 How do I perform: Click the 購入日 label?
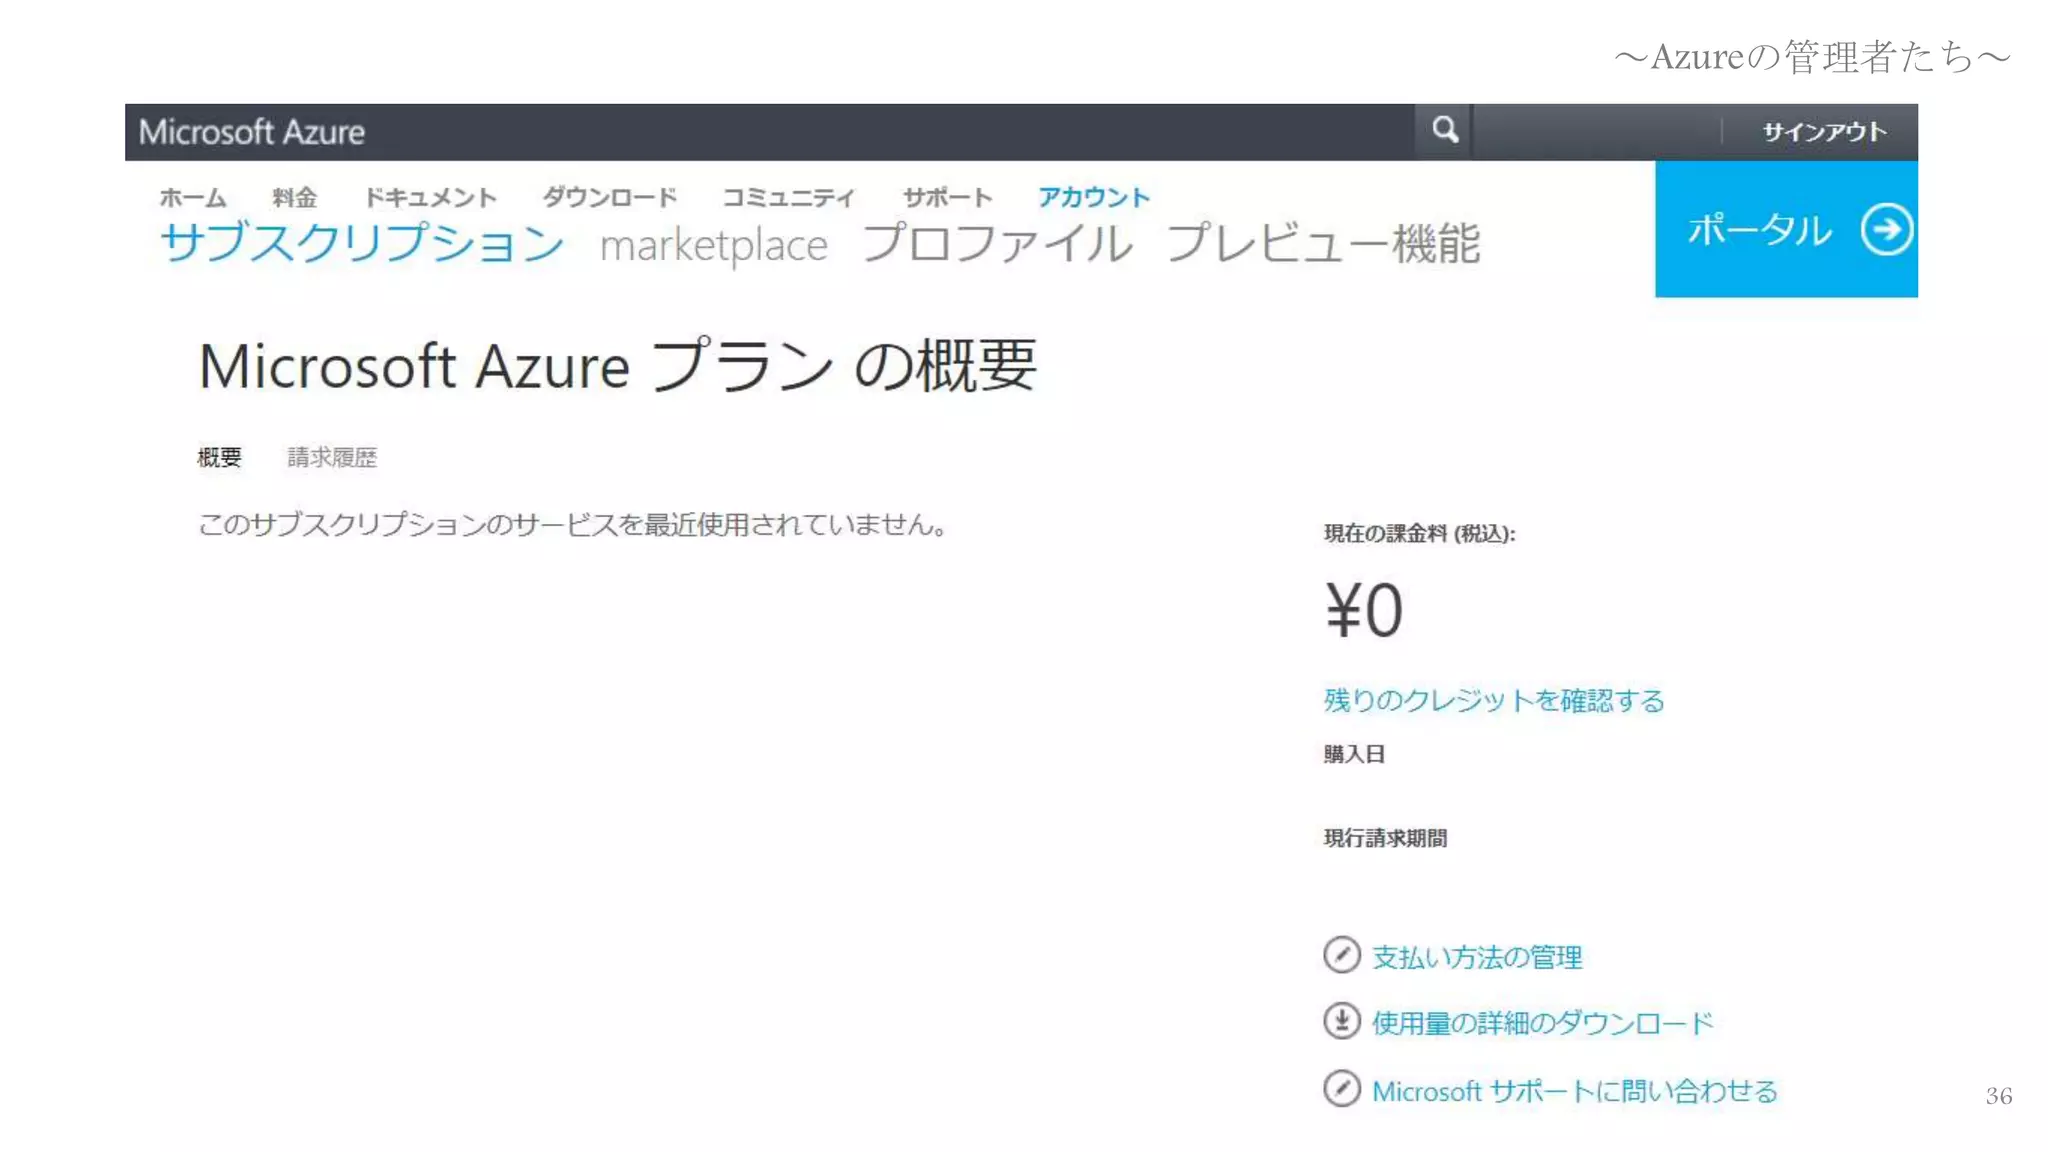pos(1354,754)
